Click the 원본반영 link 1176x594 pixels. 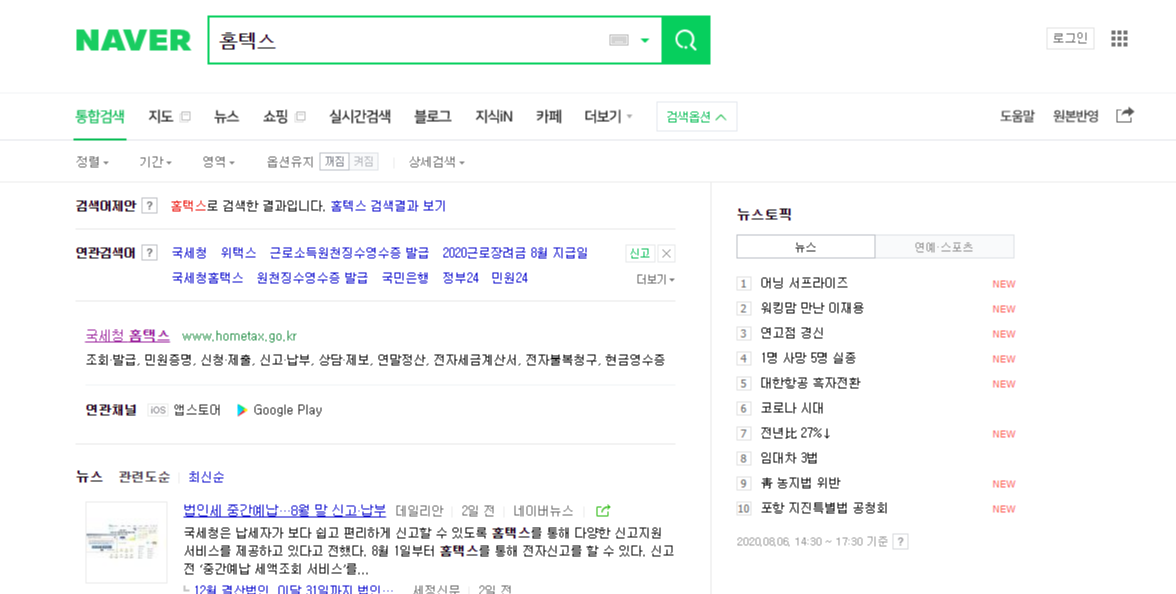click(x=1076, y=117)
